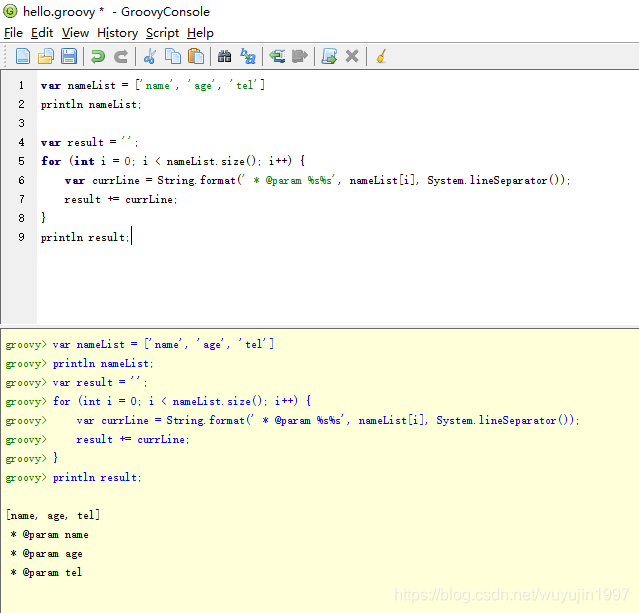Open the Script menu
The image size is (639, 613).
pyautogui.click(x=162, y=33)
